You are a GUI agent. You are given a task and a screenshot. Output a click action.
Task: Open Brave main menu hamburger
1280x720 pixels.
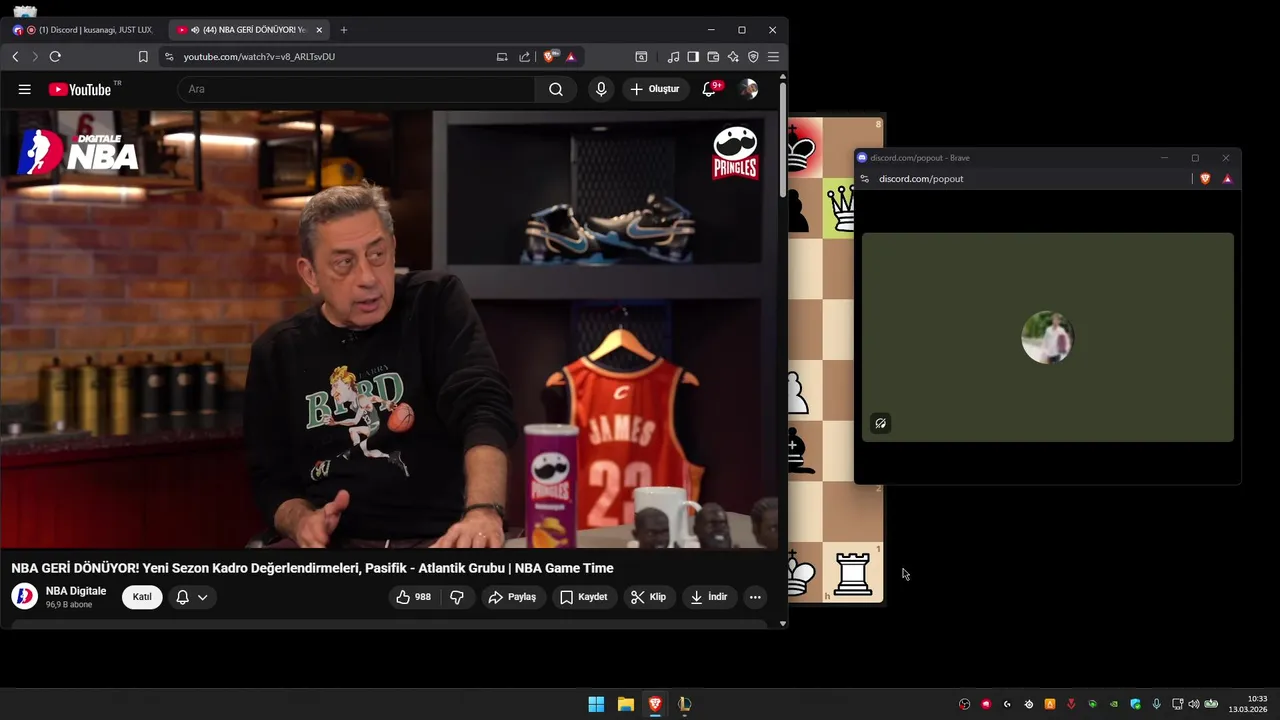(773, 57)
